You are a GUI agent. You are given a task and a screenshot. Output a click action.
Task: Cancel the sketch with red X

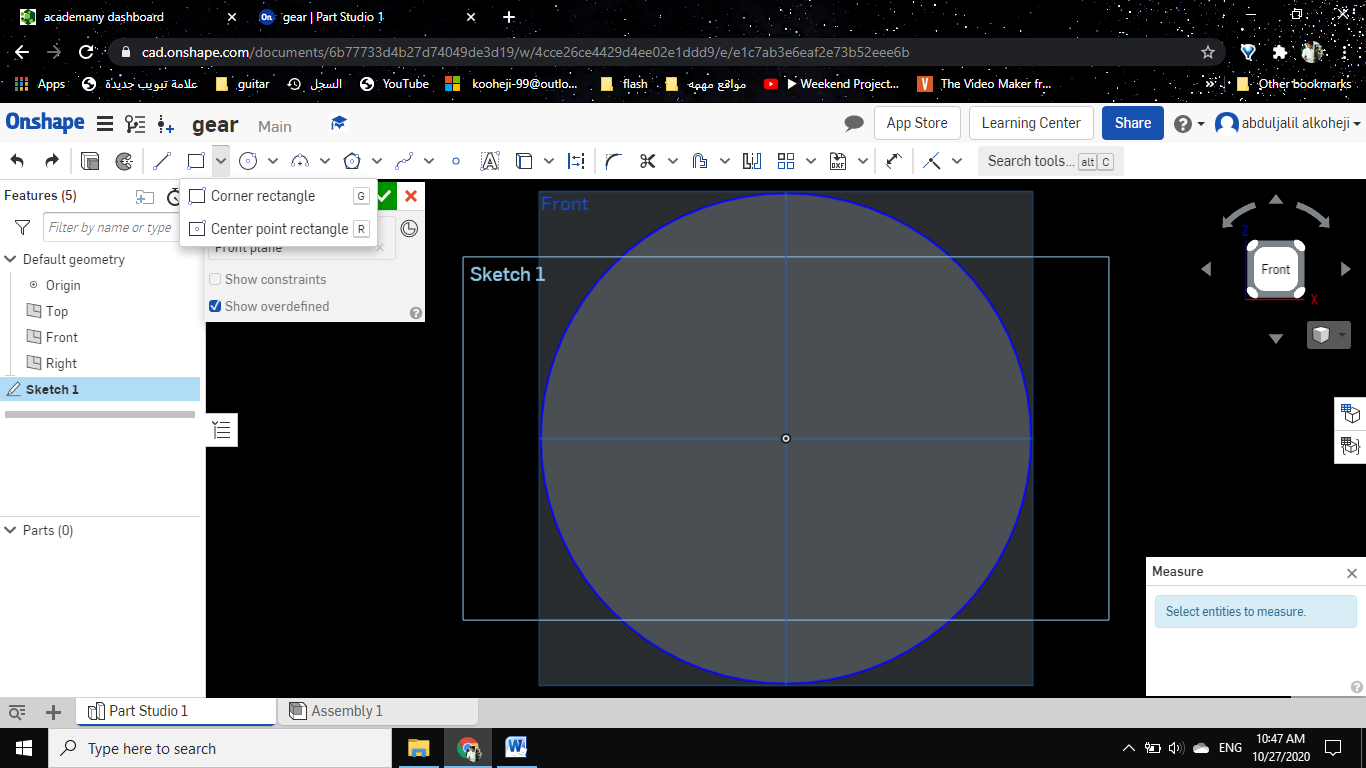tap(411, 196)
